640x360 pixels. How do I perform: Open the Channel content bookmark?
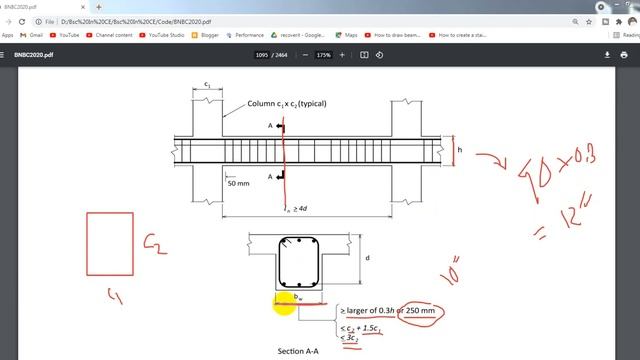pos(109,35)
